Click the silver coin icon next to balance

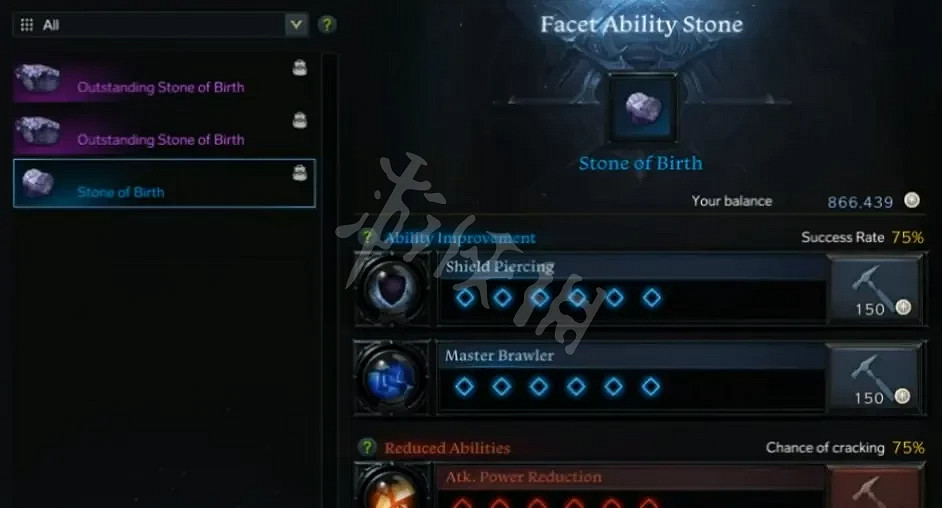coord(911,201)
